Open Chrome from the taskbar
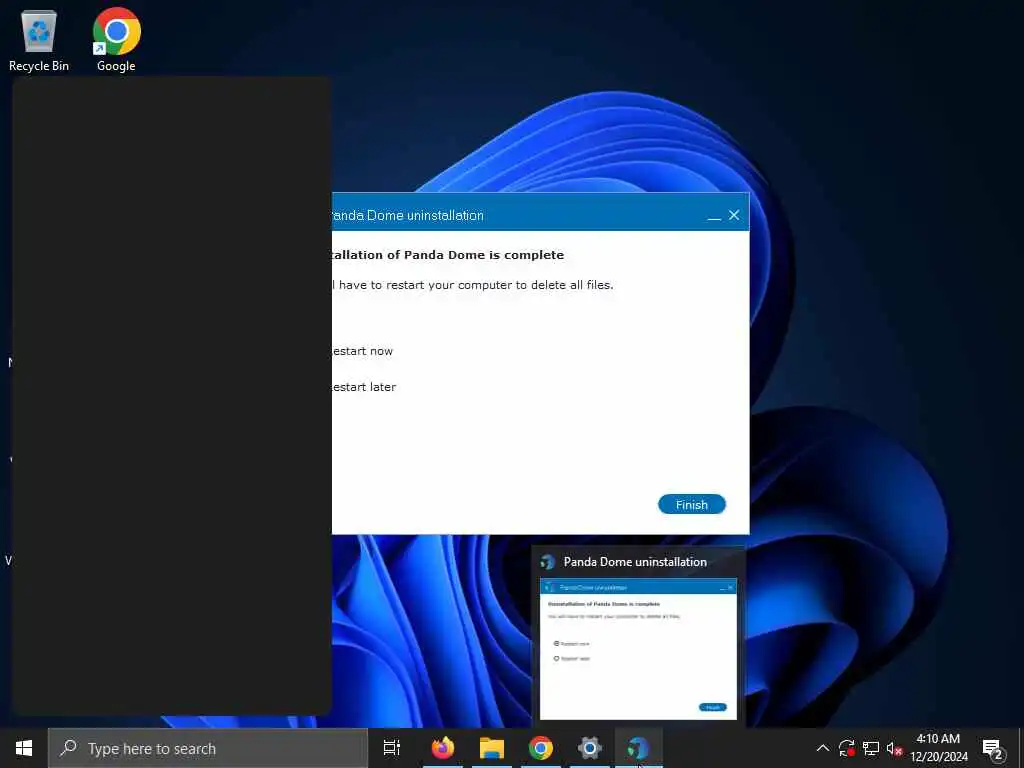1024x768 pixels. coord(541,748)
